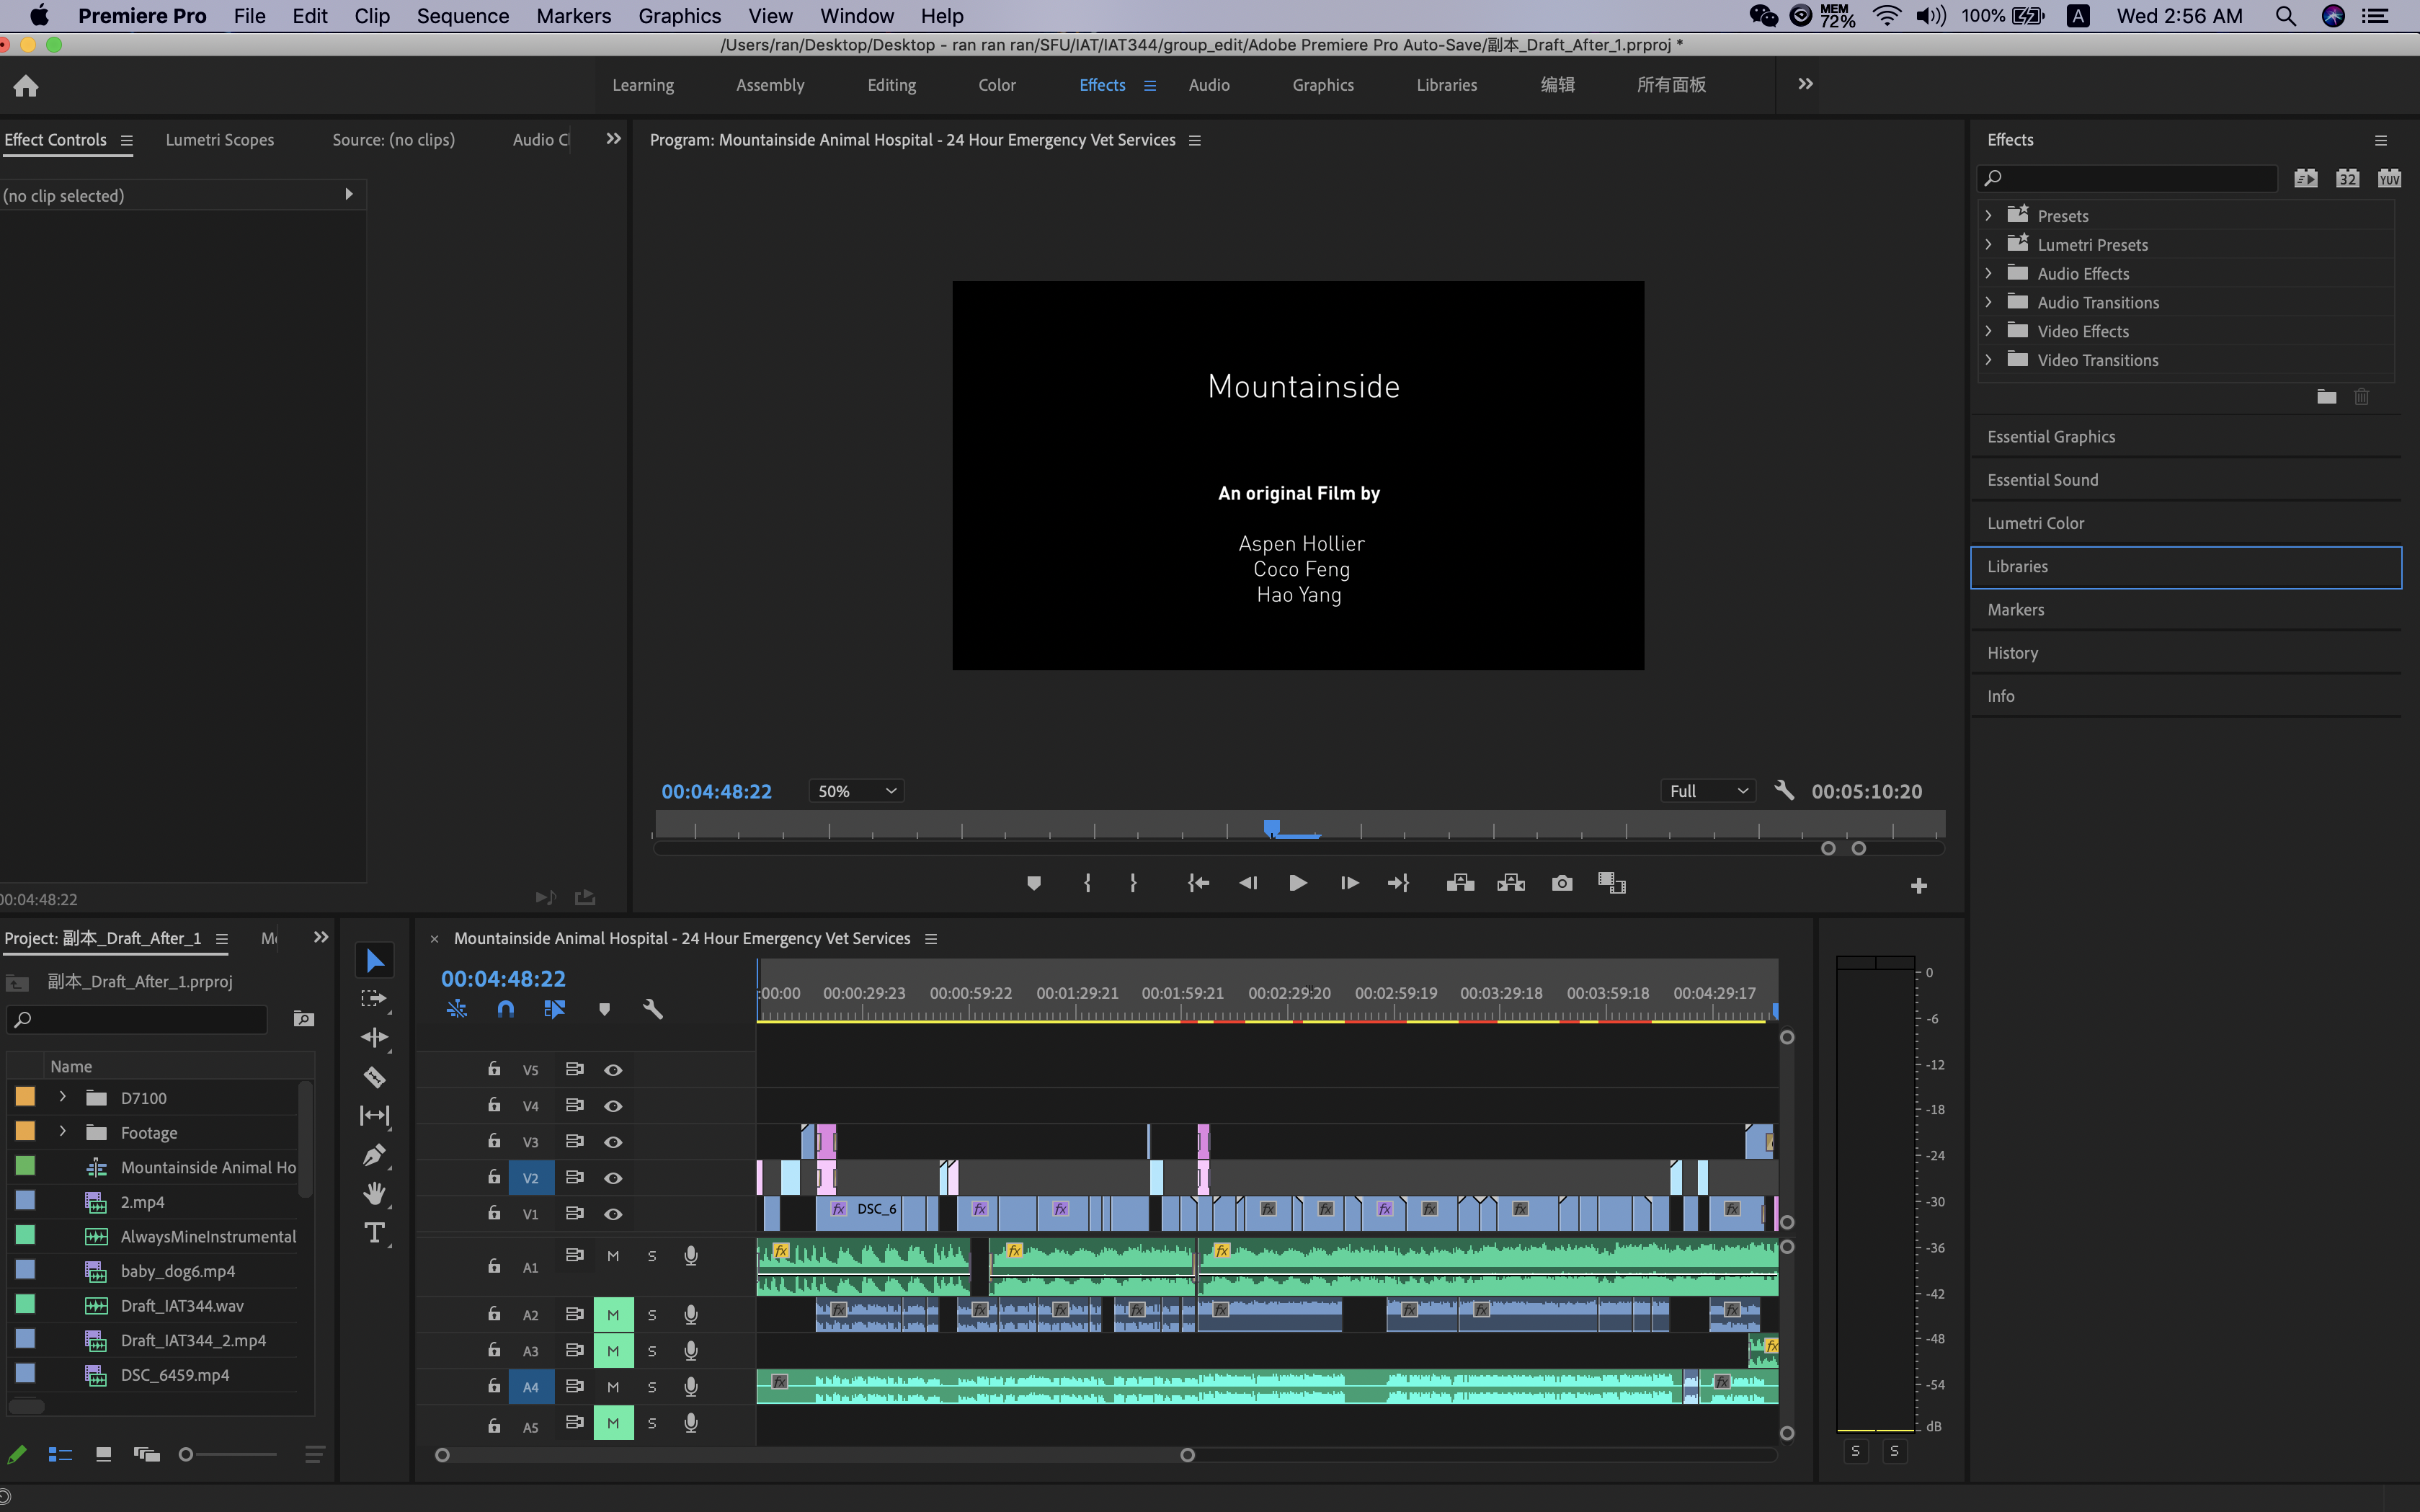Viewport: 2420px width, 1512px height.
Task: Expand the Presets folder
Action: (1988, 216)
